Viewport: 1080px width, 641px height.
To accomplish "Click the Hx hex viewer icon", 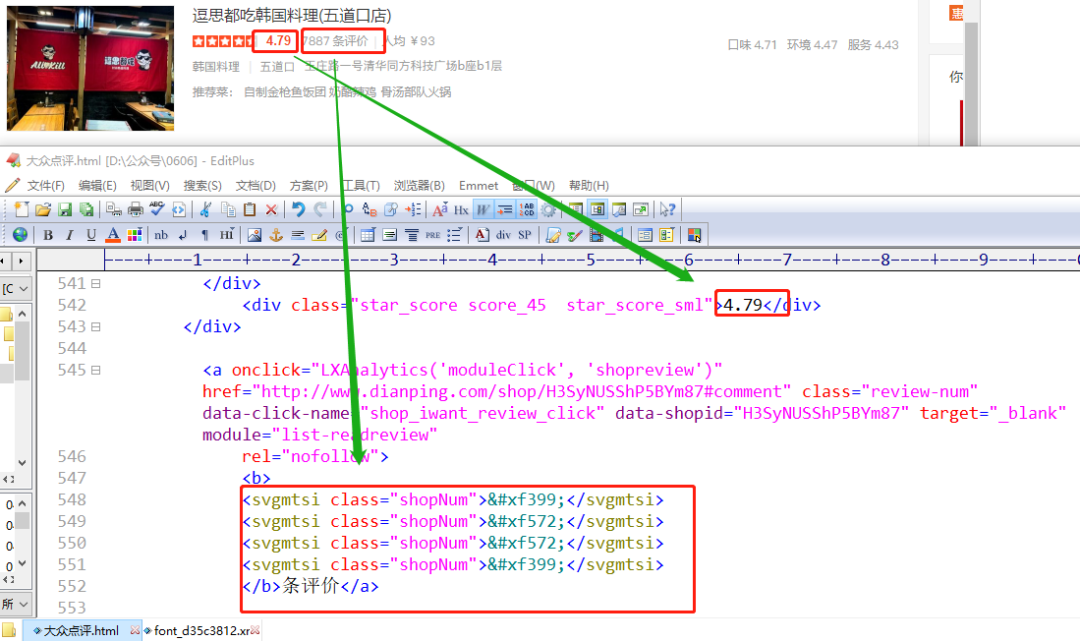I will [x=461, y=209].
